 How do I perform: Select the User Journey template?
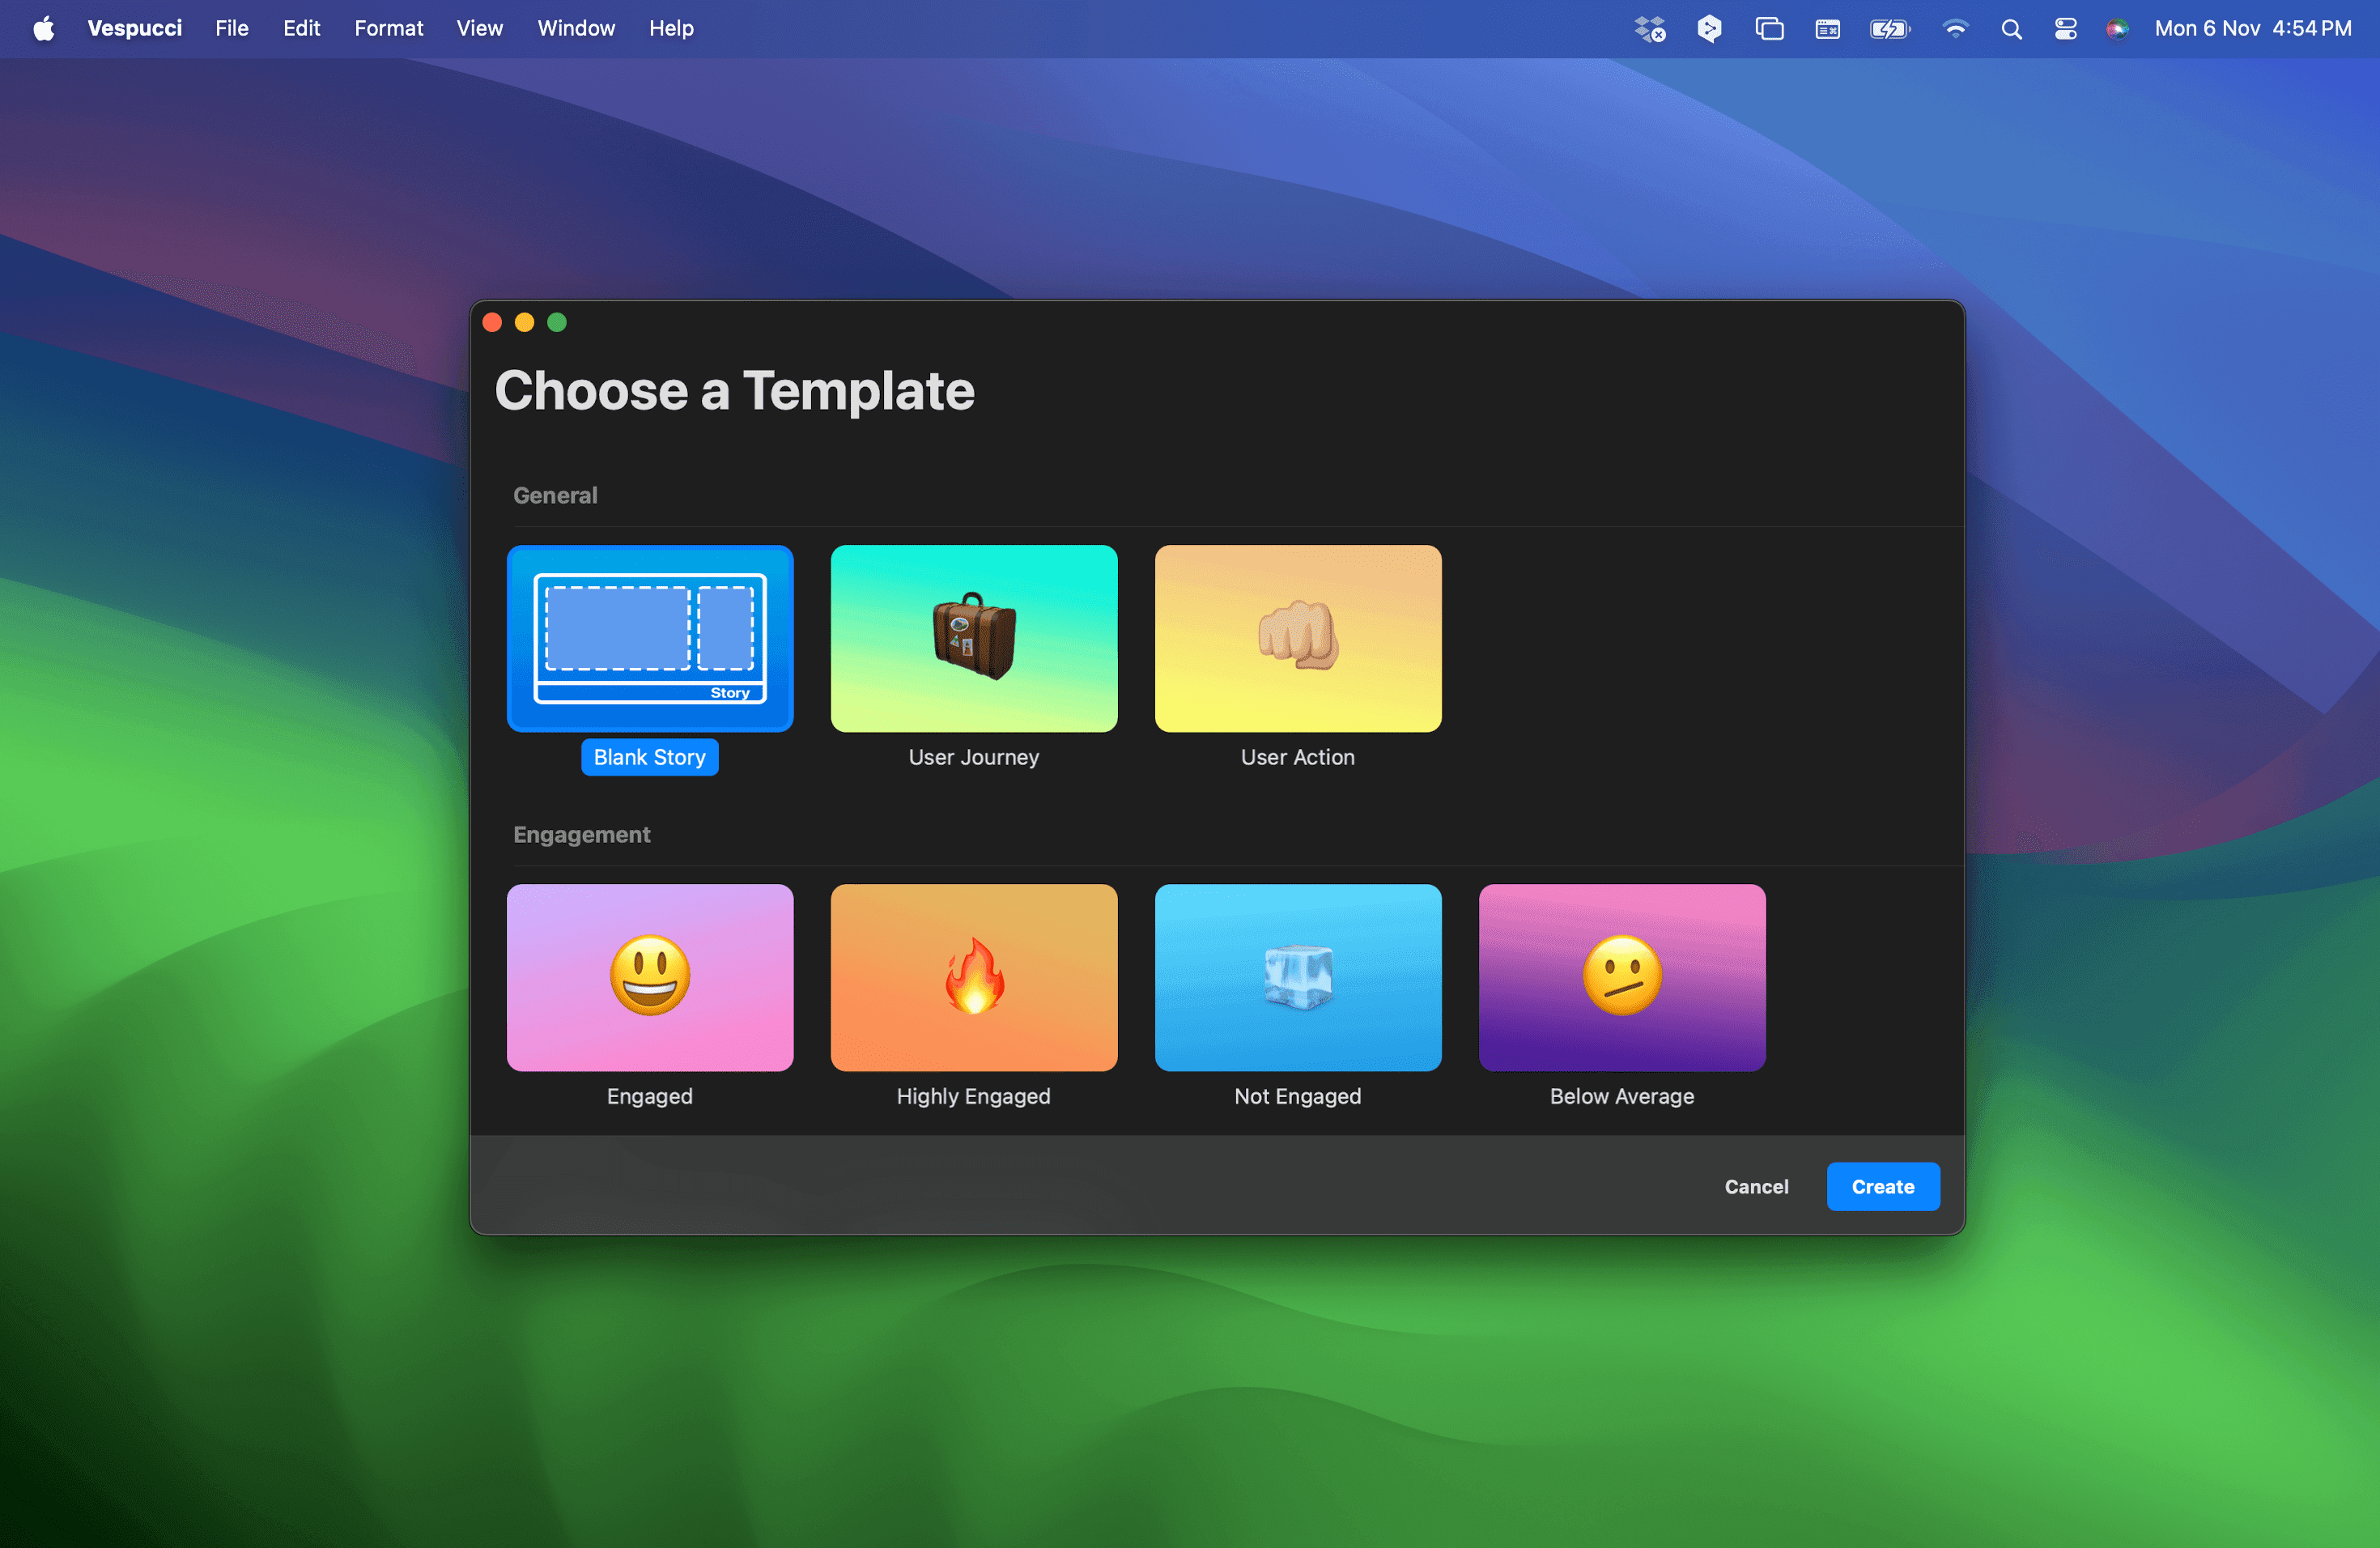(973, 637)
